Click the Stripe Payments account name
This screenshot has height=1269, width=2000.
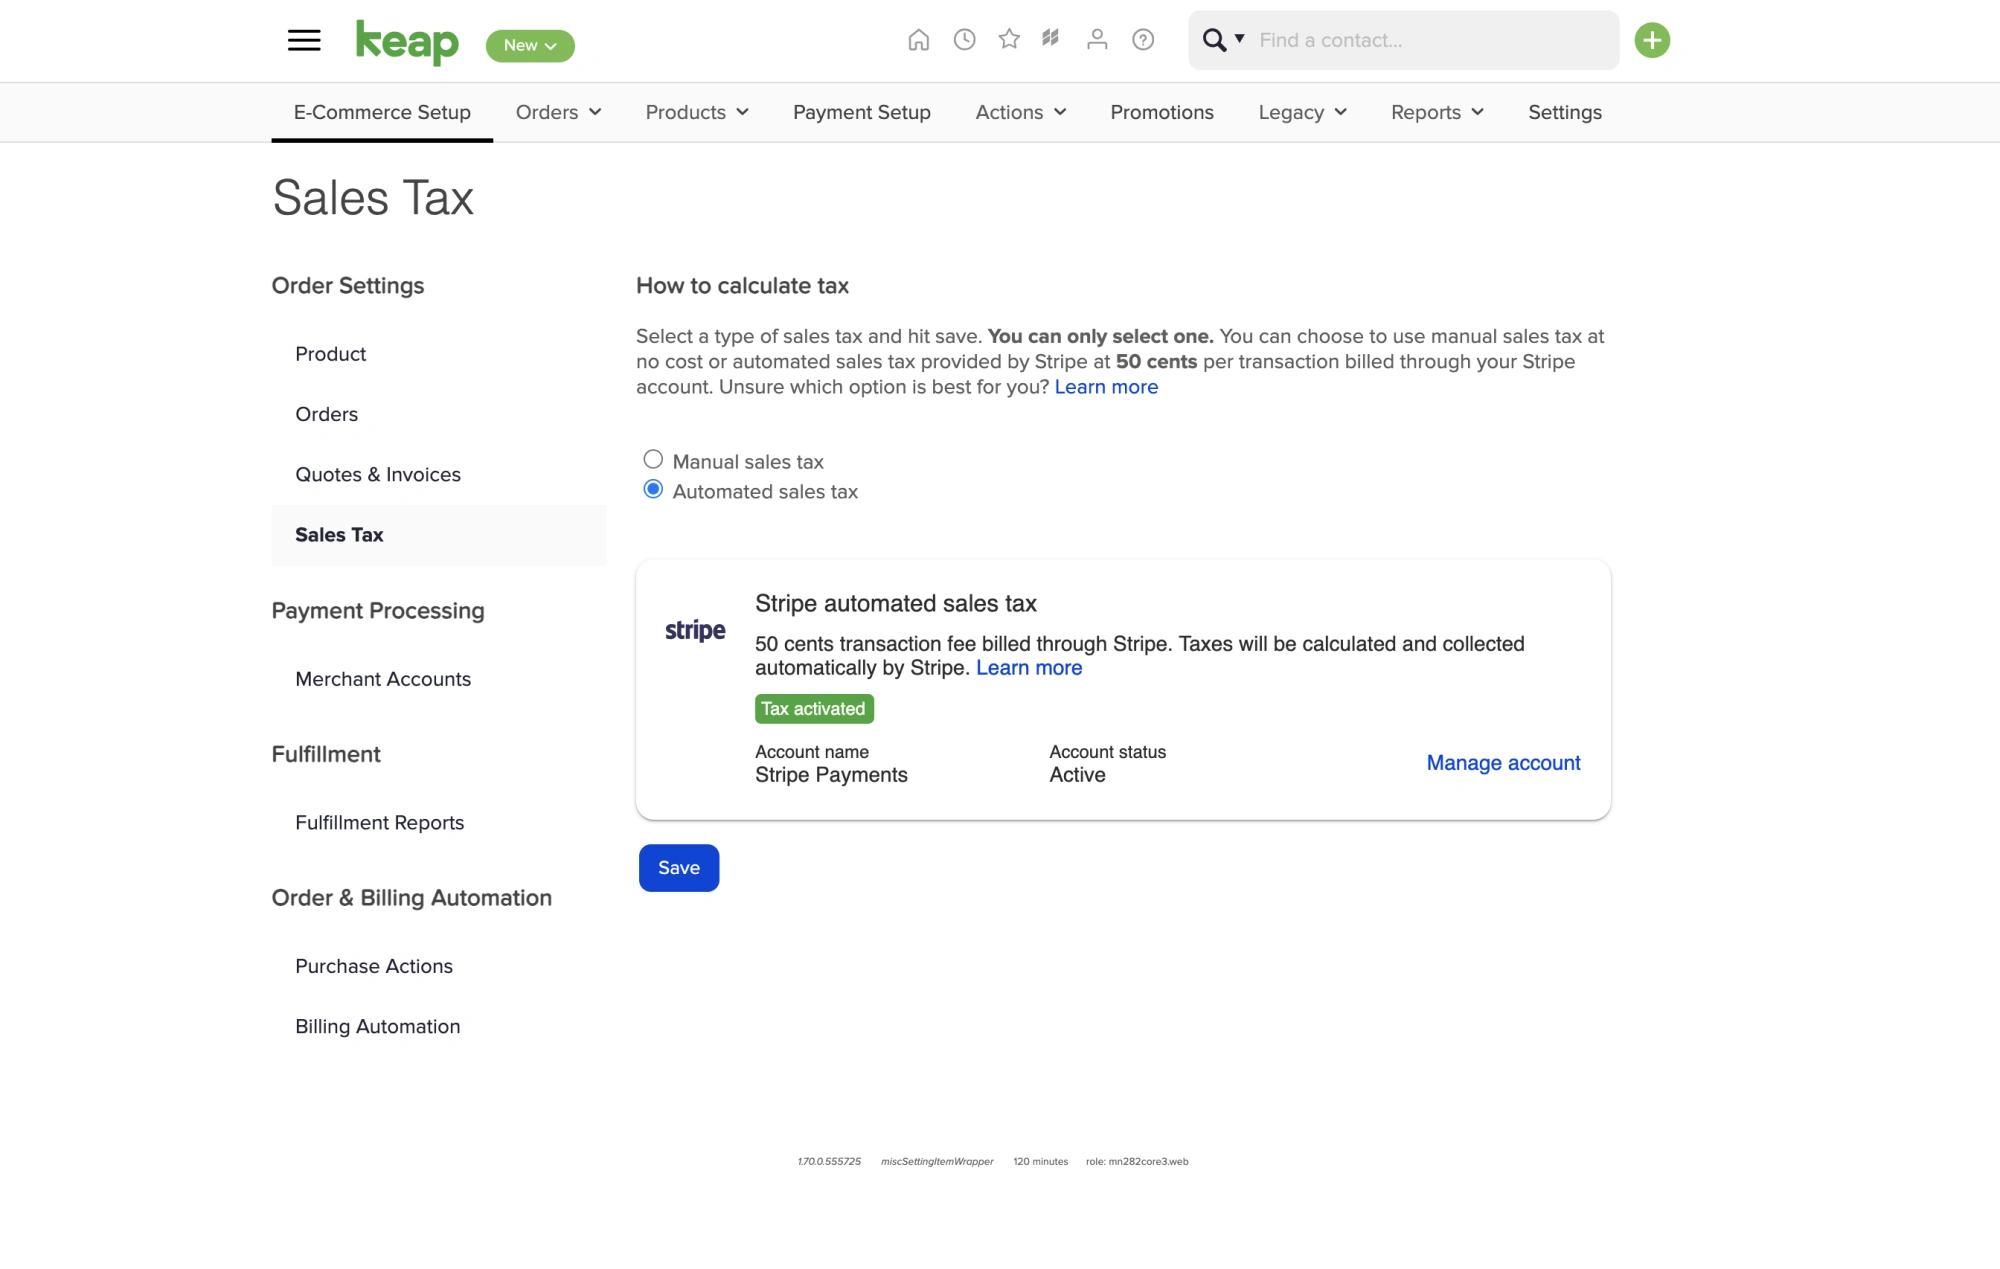coord(831,775)
